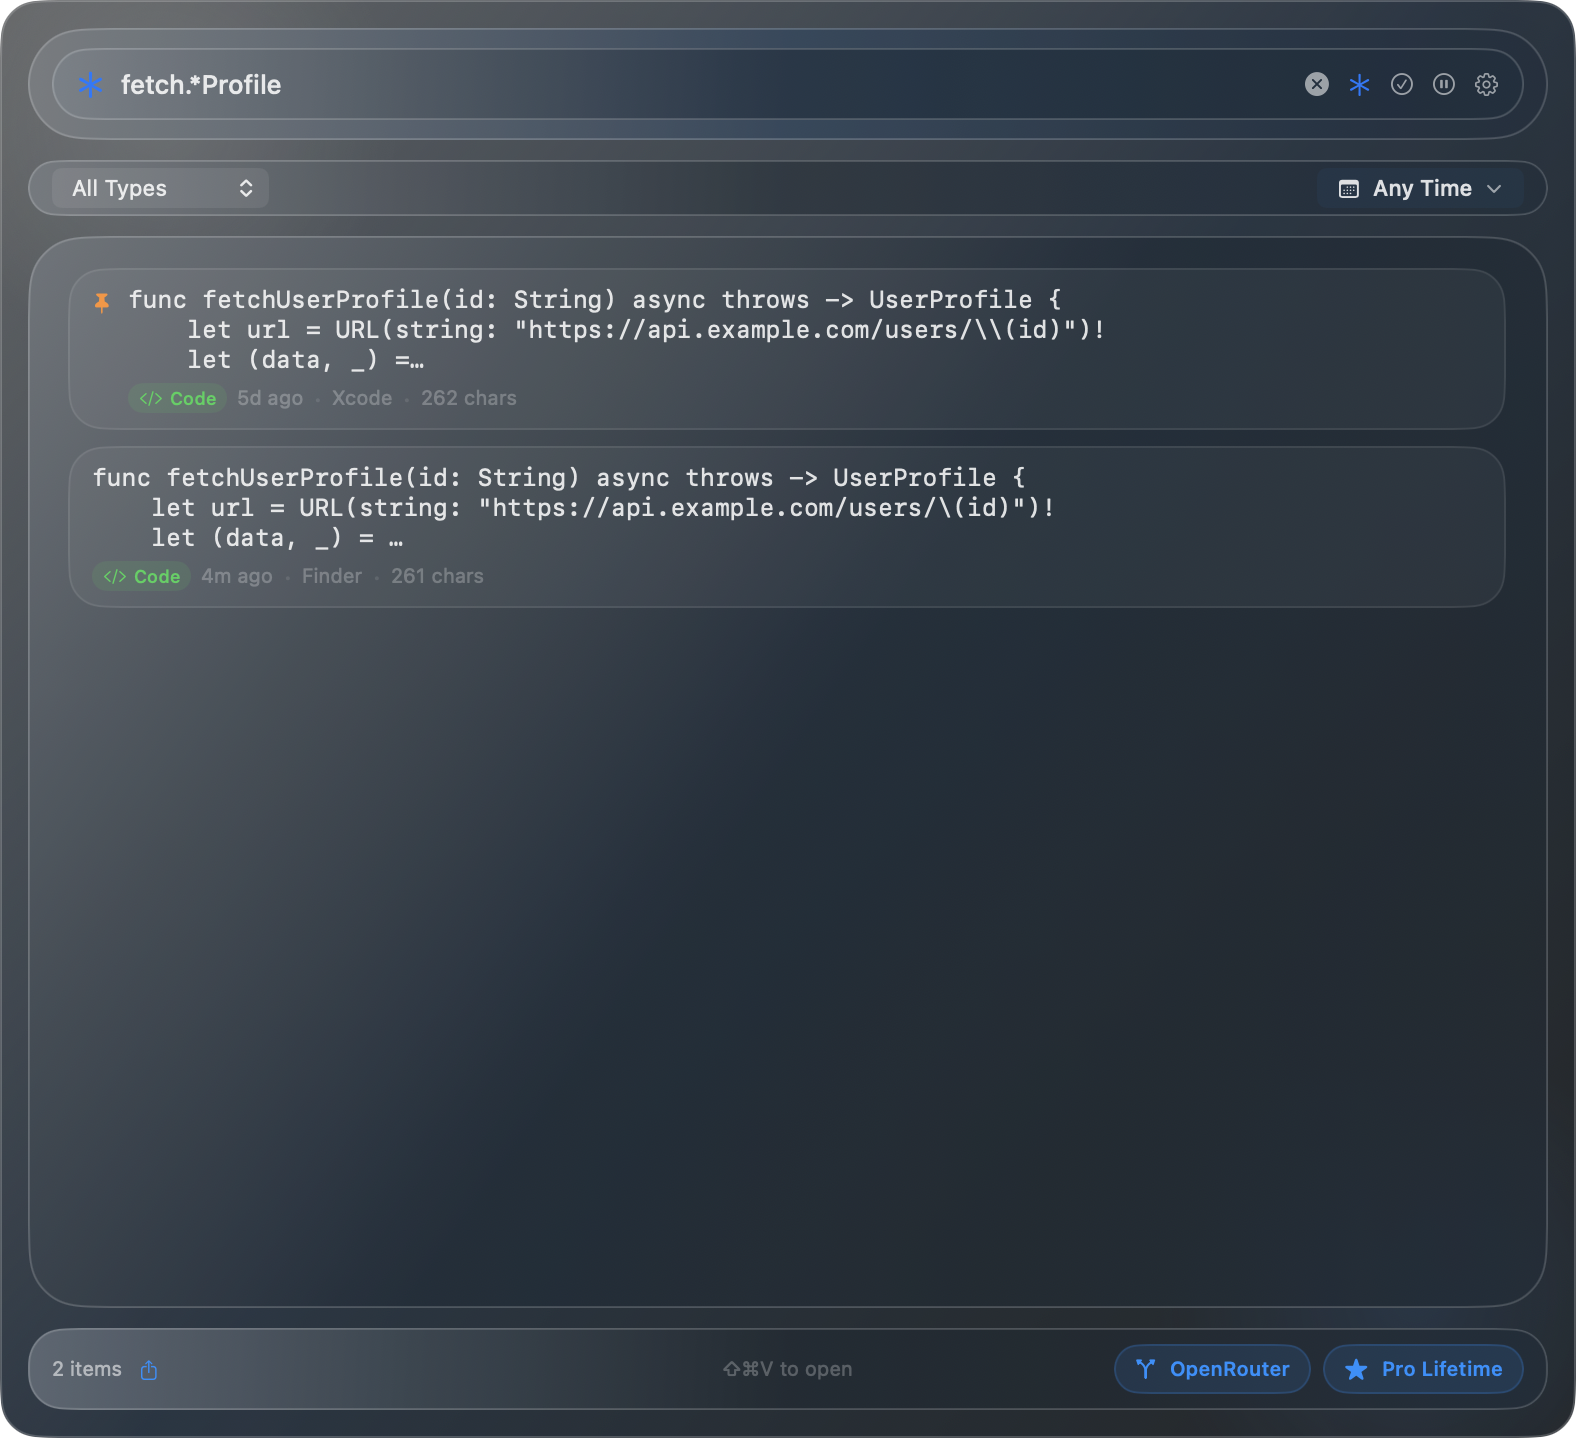Click the '262 chars' label
This screenshot has height=1438, width=1576.
[469, 398]
